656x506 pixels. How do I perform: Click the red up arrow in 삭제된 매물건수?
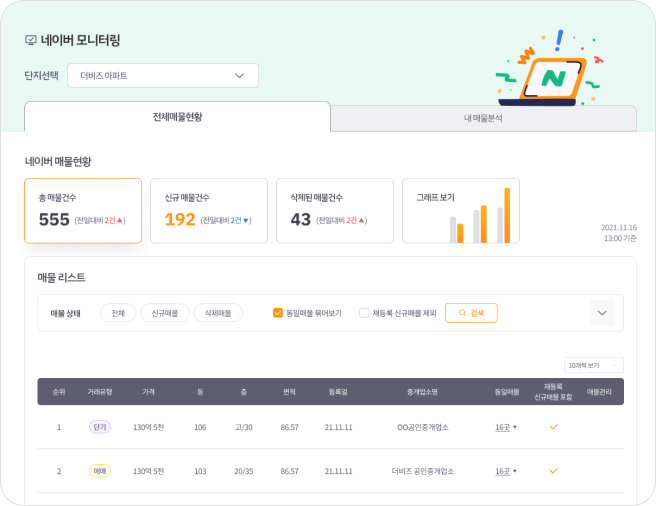(x=361, y=221)
